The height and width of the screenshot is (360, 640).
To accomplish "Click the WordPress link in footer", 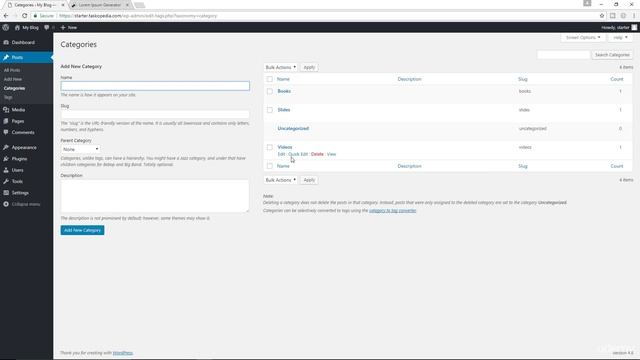I will [x=123, y=353].
